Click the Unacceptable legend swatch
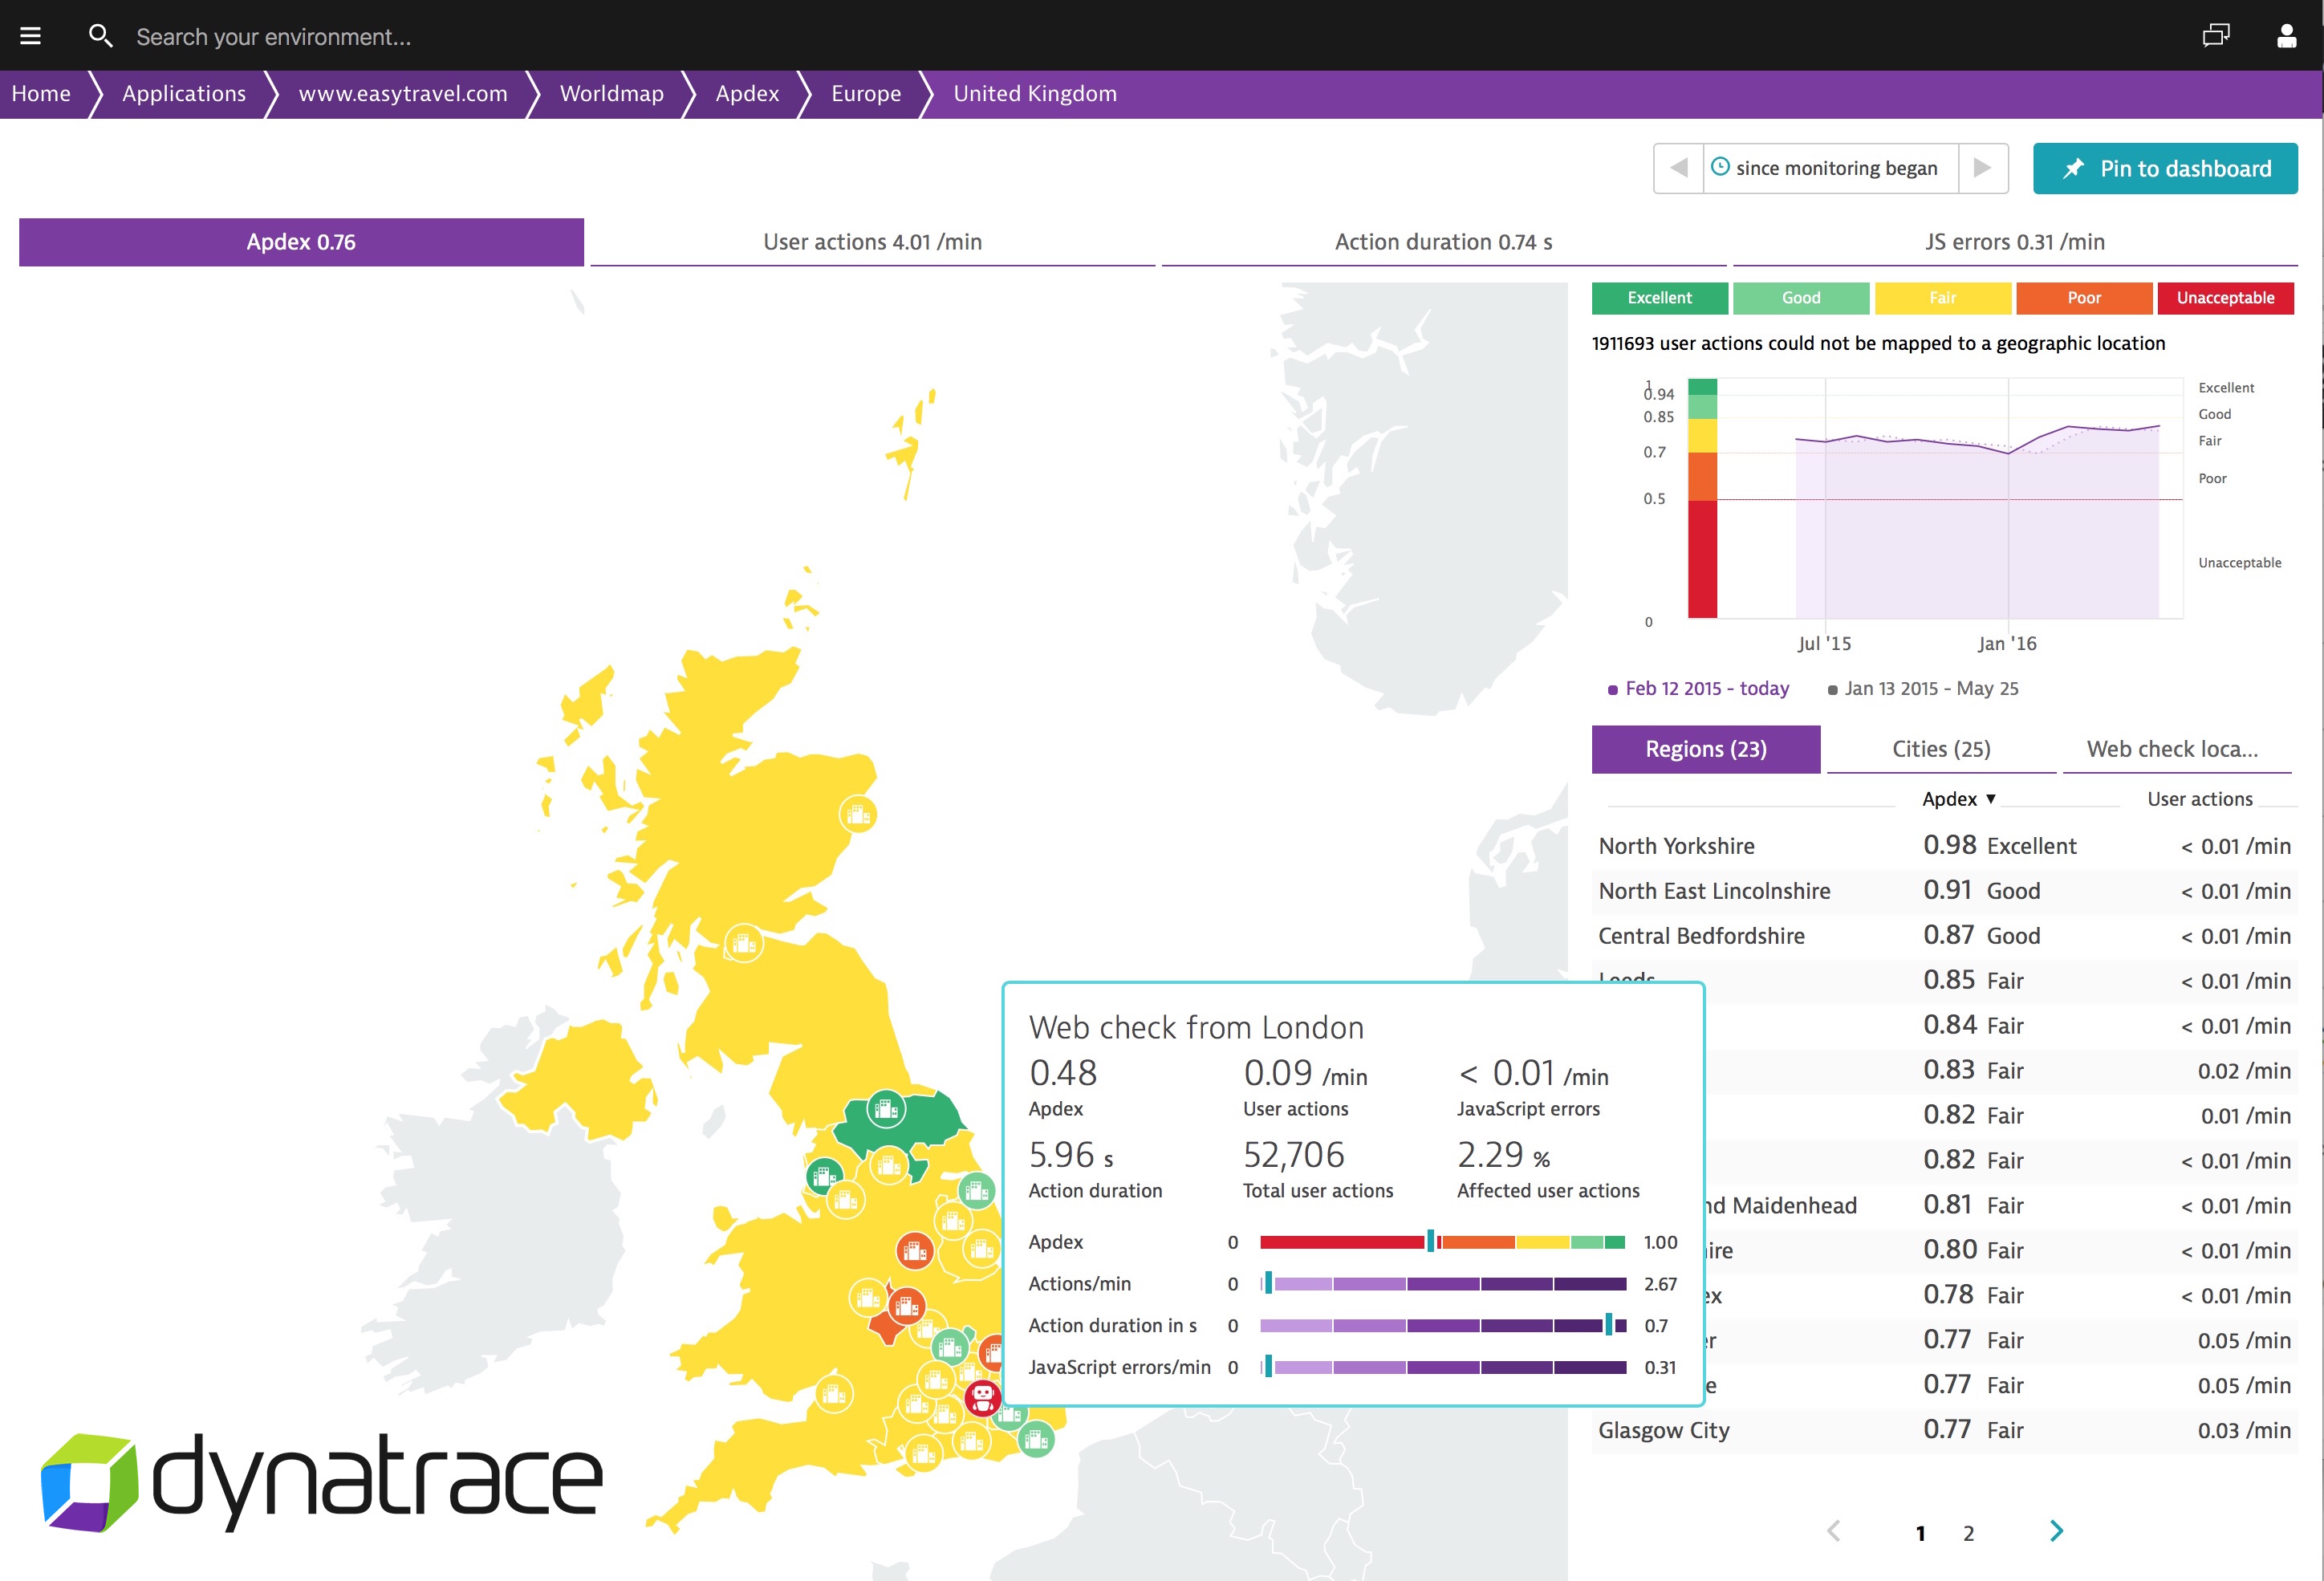The width and height of the screenshot is (2324, 1581). [2226, 298]
